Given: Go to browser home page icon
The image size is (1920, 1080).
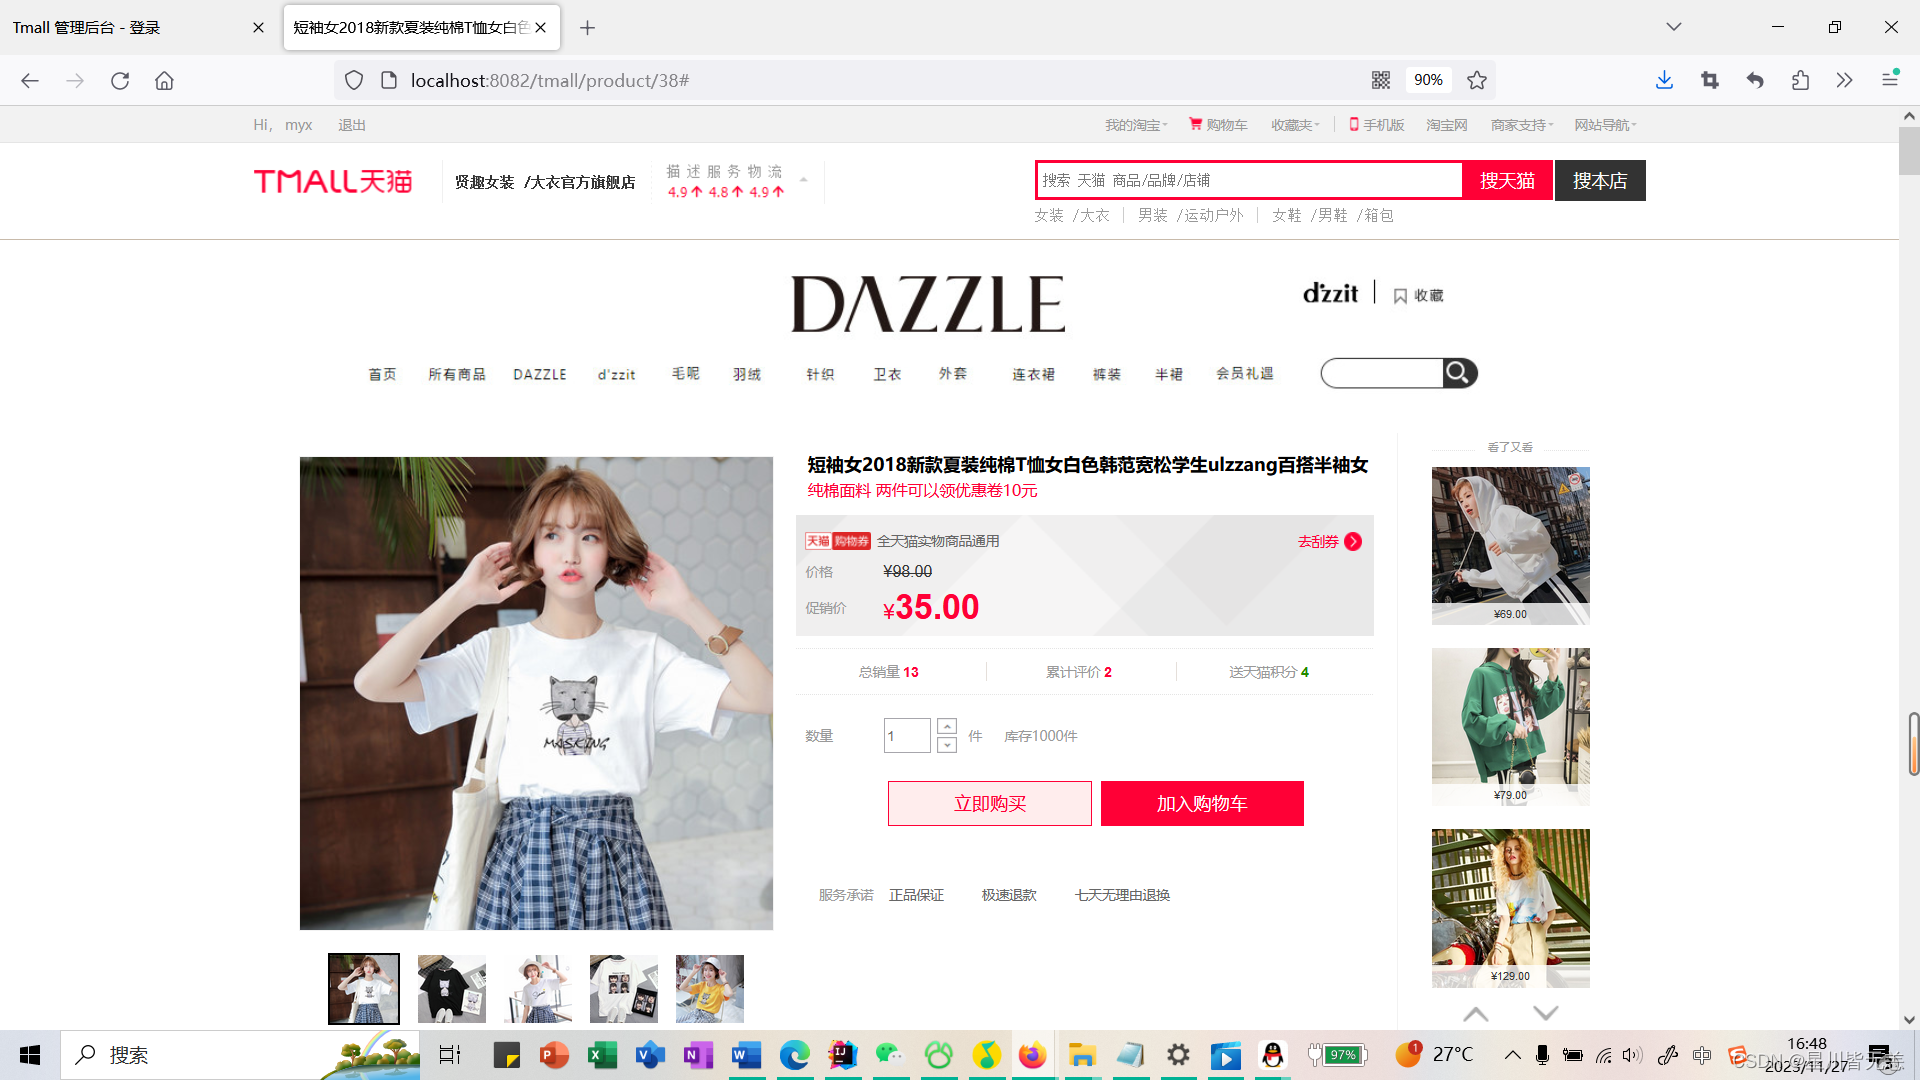Looking at the screenshot, I should coord(164,80).
